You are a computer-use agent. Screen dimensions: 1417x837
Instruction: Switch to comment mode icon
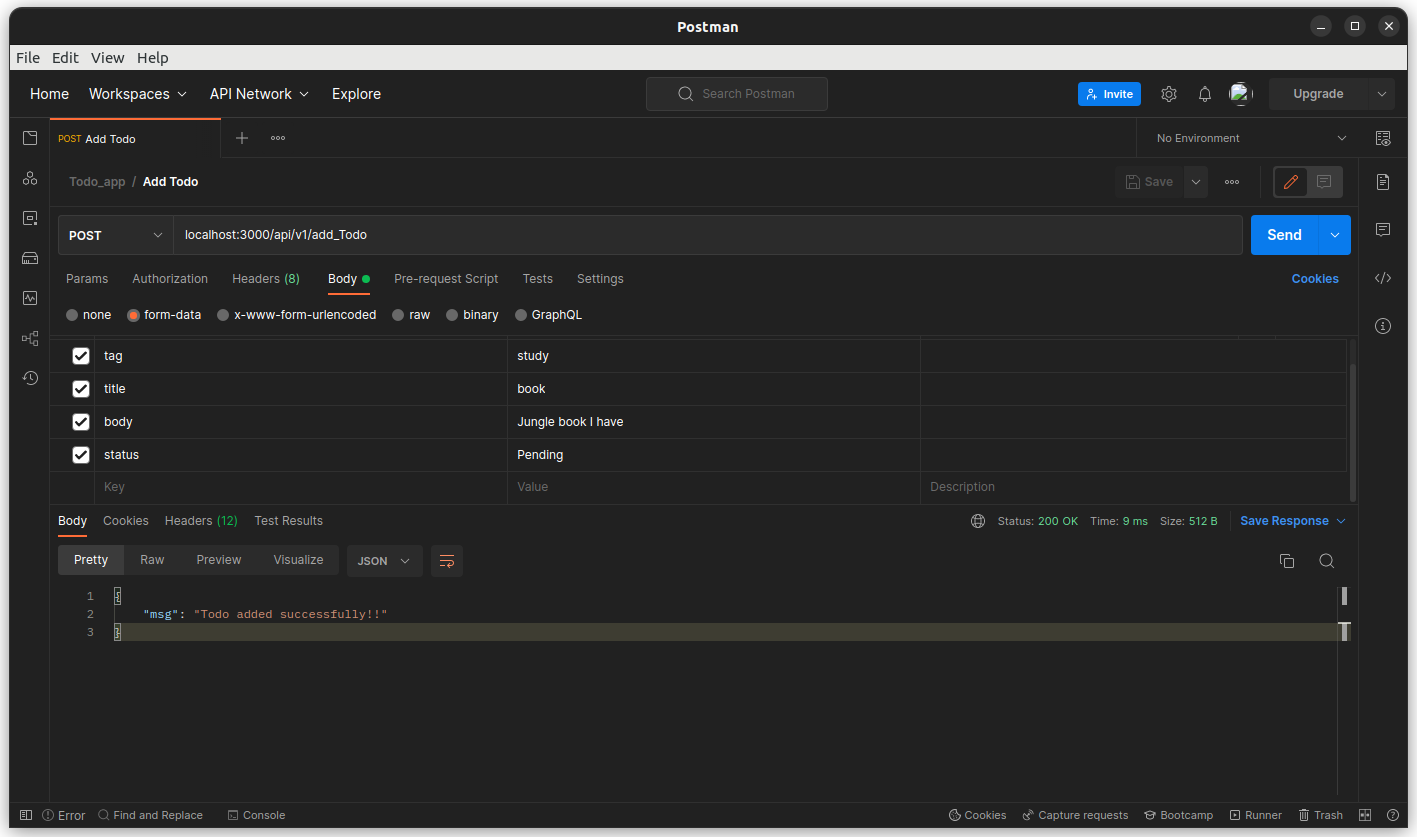click(x=1324, y=182)
